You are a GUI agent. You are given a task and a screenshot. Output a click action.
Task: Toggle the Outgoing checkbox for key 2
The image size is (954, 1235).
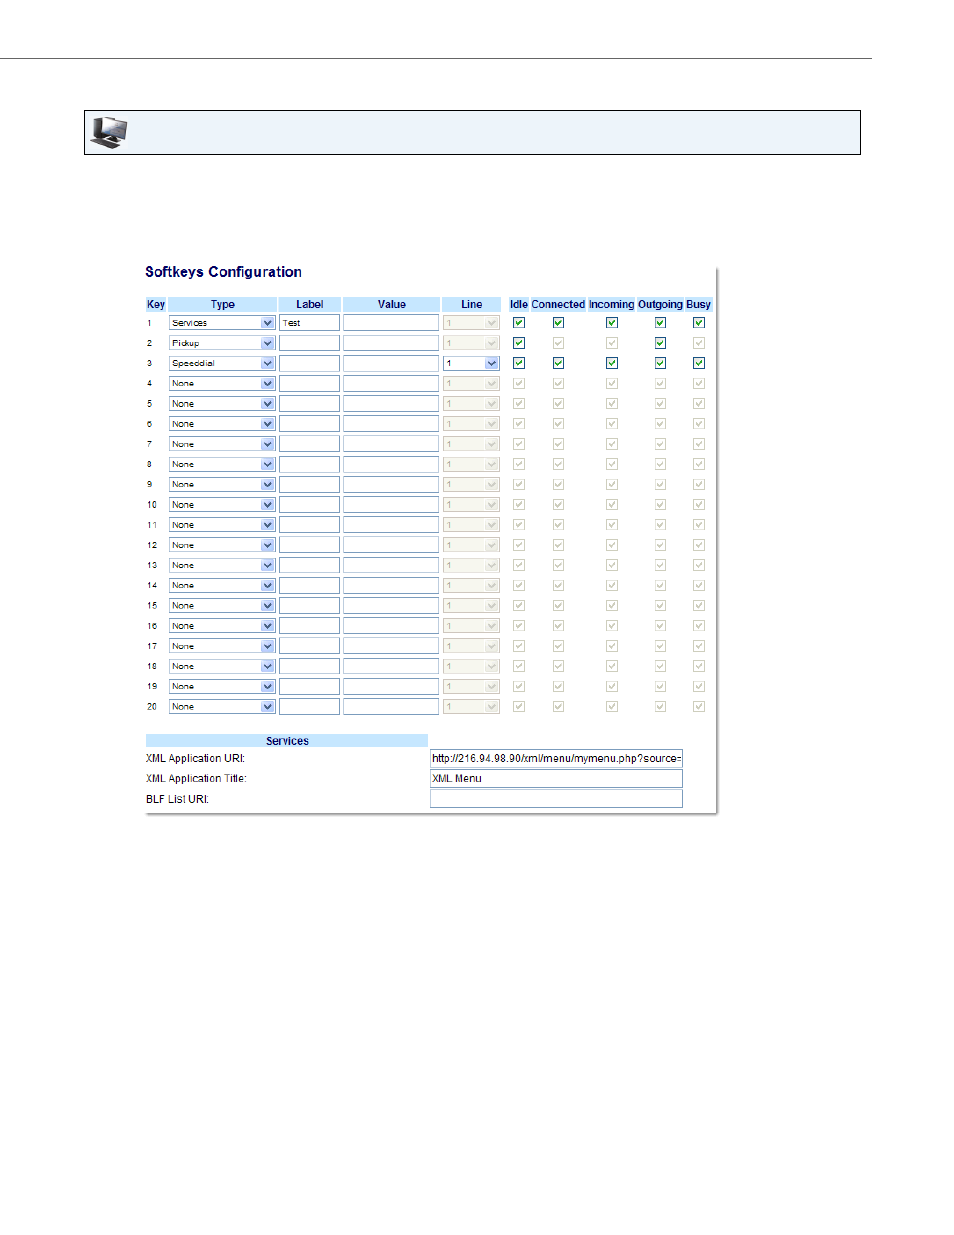pos(660,343)
